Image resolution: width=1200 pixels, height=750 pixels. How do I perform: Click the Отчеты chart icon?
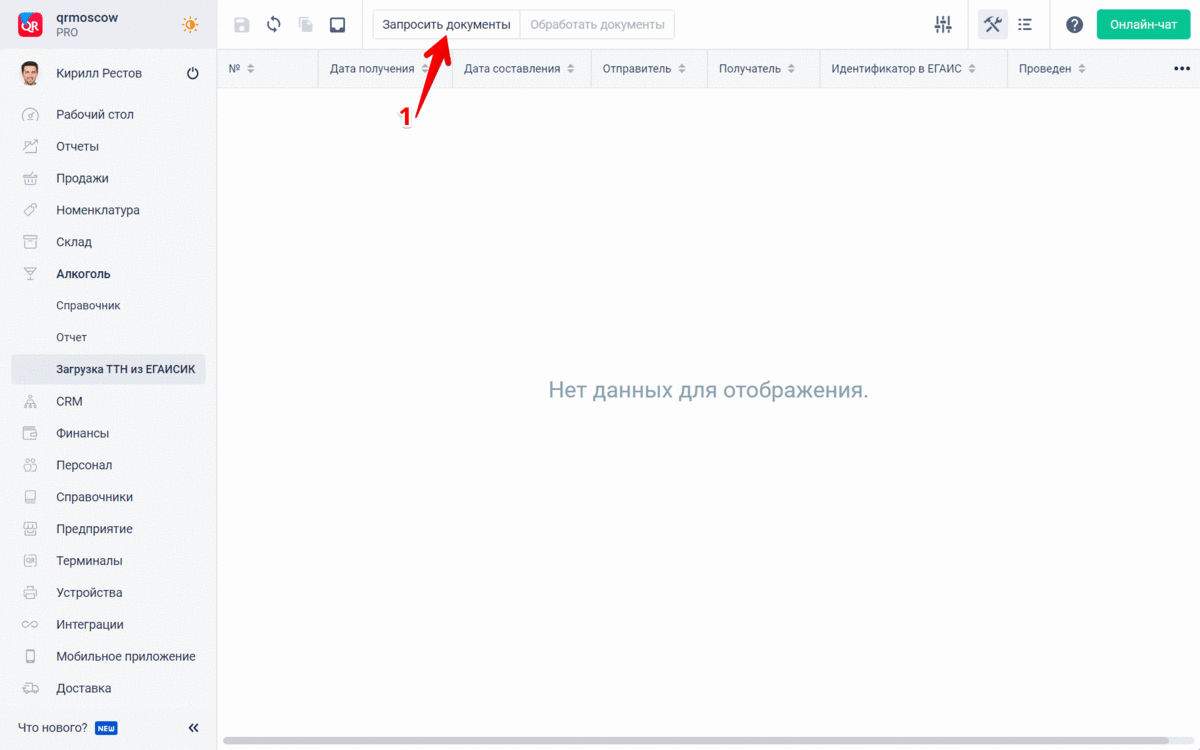point(30,146)
